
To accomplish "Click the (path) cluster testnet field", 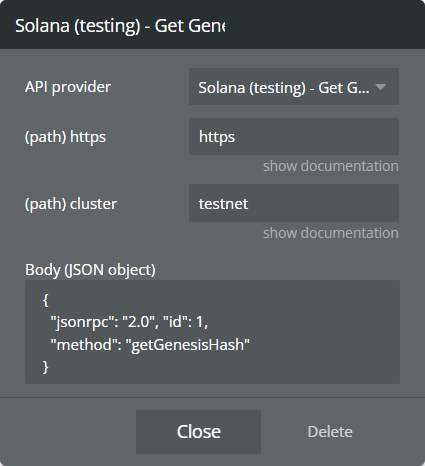I will pos(294,203).
